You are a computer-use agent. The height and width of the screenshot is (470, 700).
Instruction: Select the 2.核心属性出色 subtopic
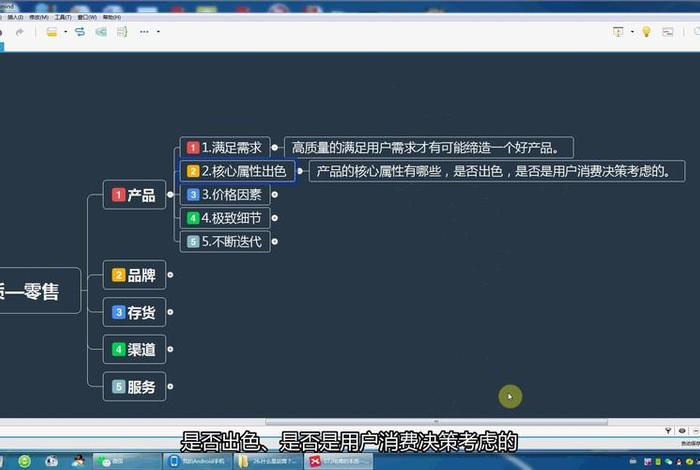[237, 171]
